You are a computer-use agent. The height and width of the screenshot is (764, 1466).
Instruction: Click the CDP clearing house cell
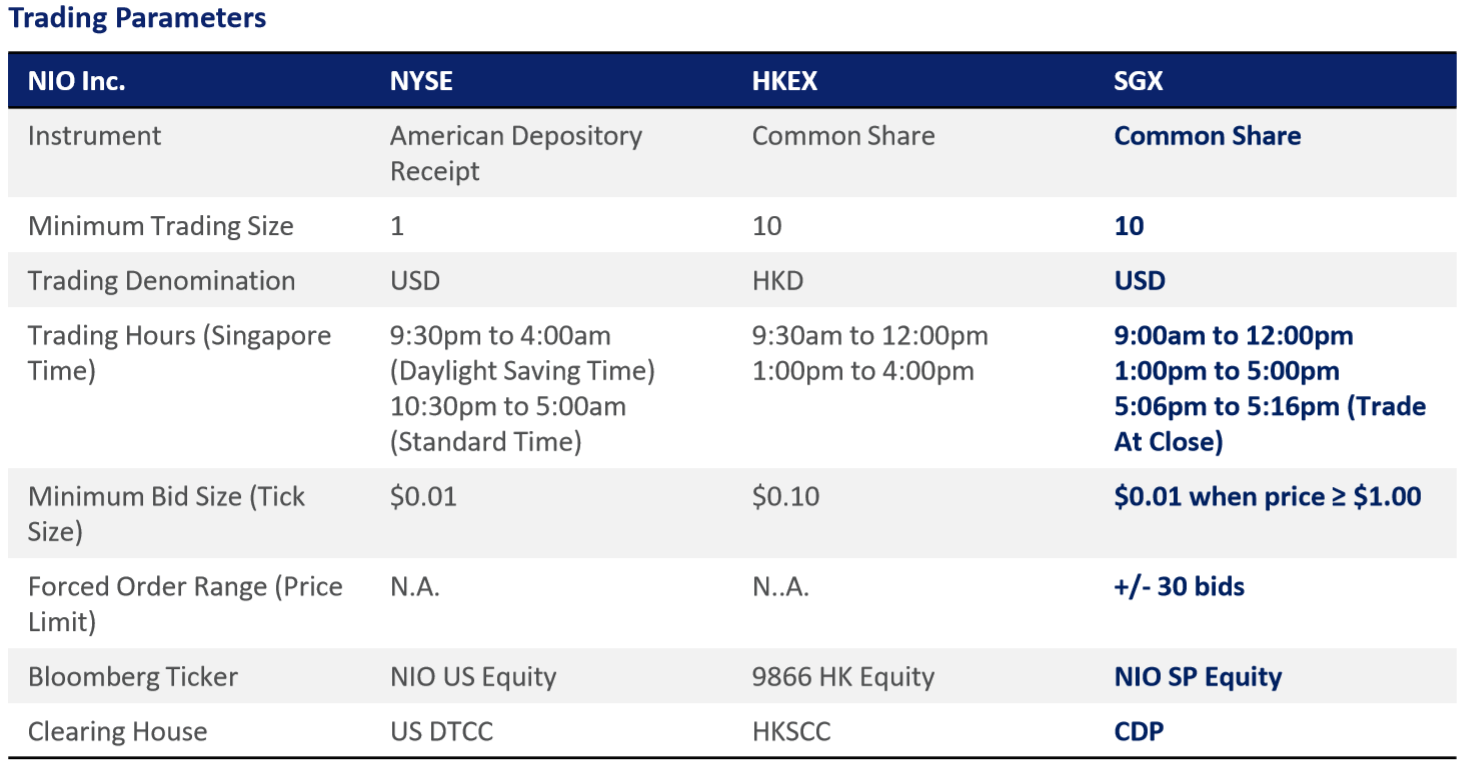click(x=1138, y=731)
